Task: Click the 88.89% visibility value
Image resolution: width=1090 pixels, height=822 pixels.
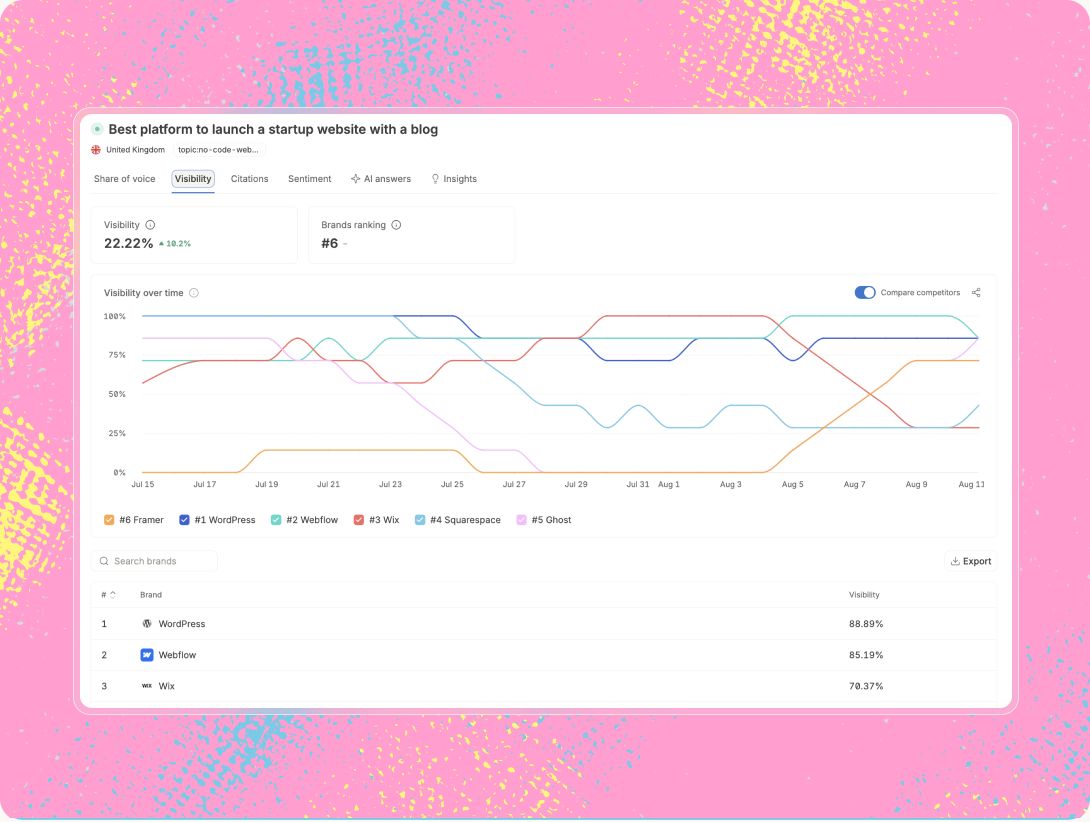Action: point(866,624)
